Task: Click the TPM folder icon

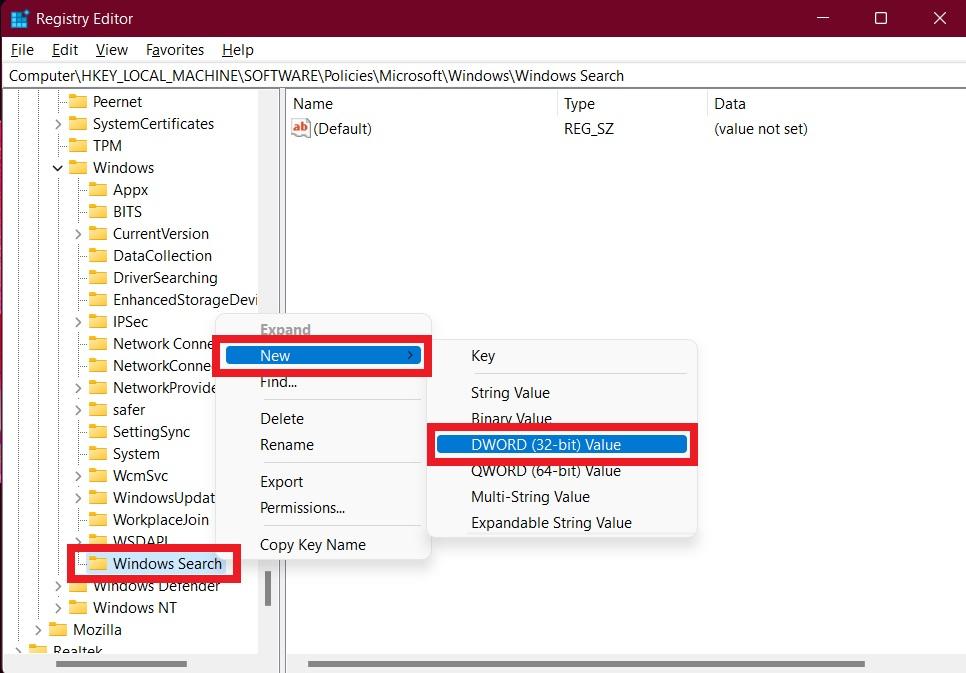Action: point(78,145)
